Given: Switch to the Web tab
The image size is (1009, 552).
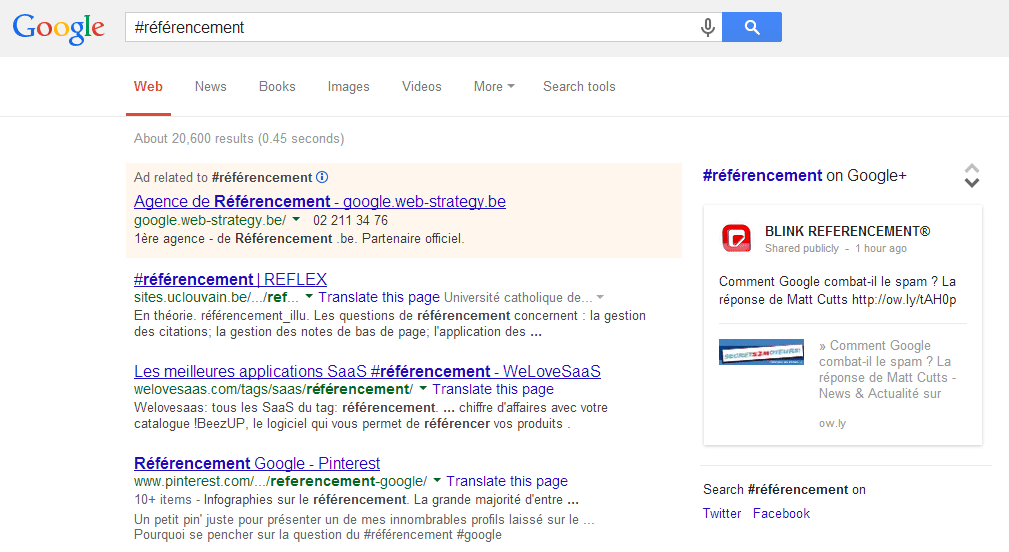Looking at the screenshot, I should coord(148,86).
